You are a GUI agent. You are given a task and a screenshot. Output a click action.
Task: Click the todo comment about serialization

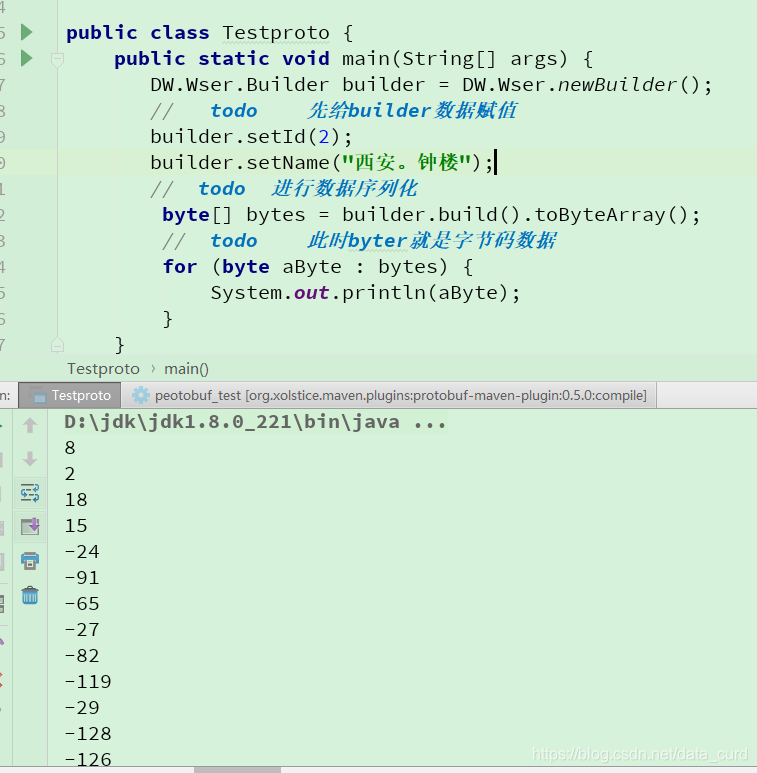pyautogui.click(x=284, y=189)
